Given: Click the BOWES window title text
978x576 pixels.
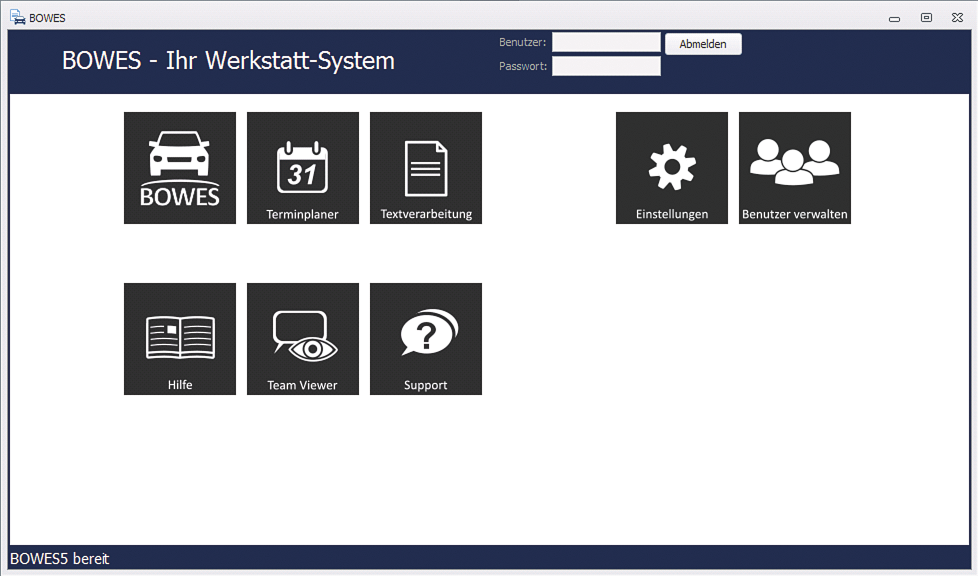Looking at the screenshot, I should (47, 18).
